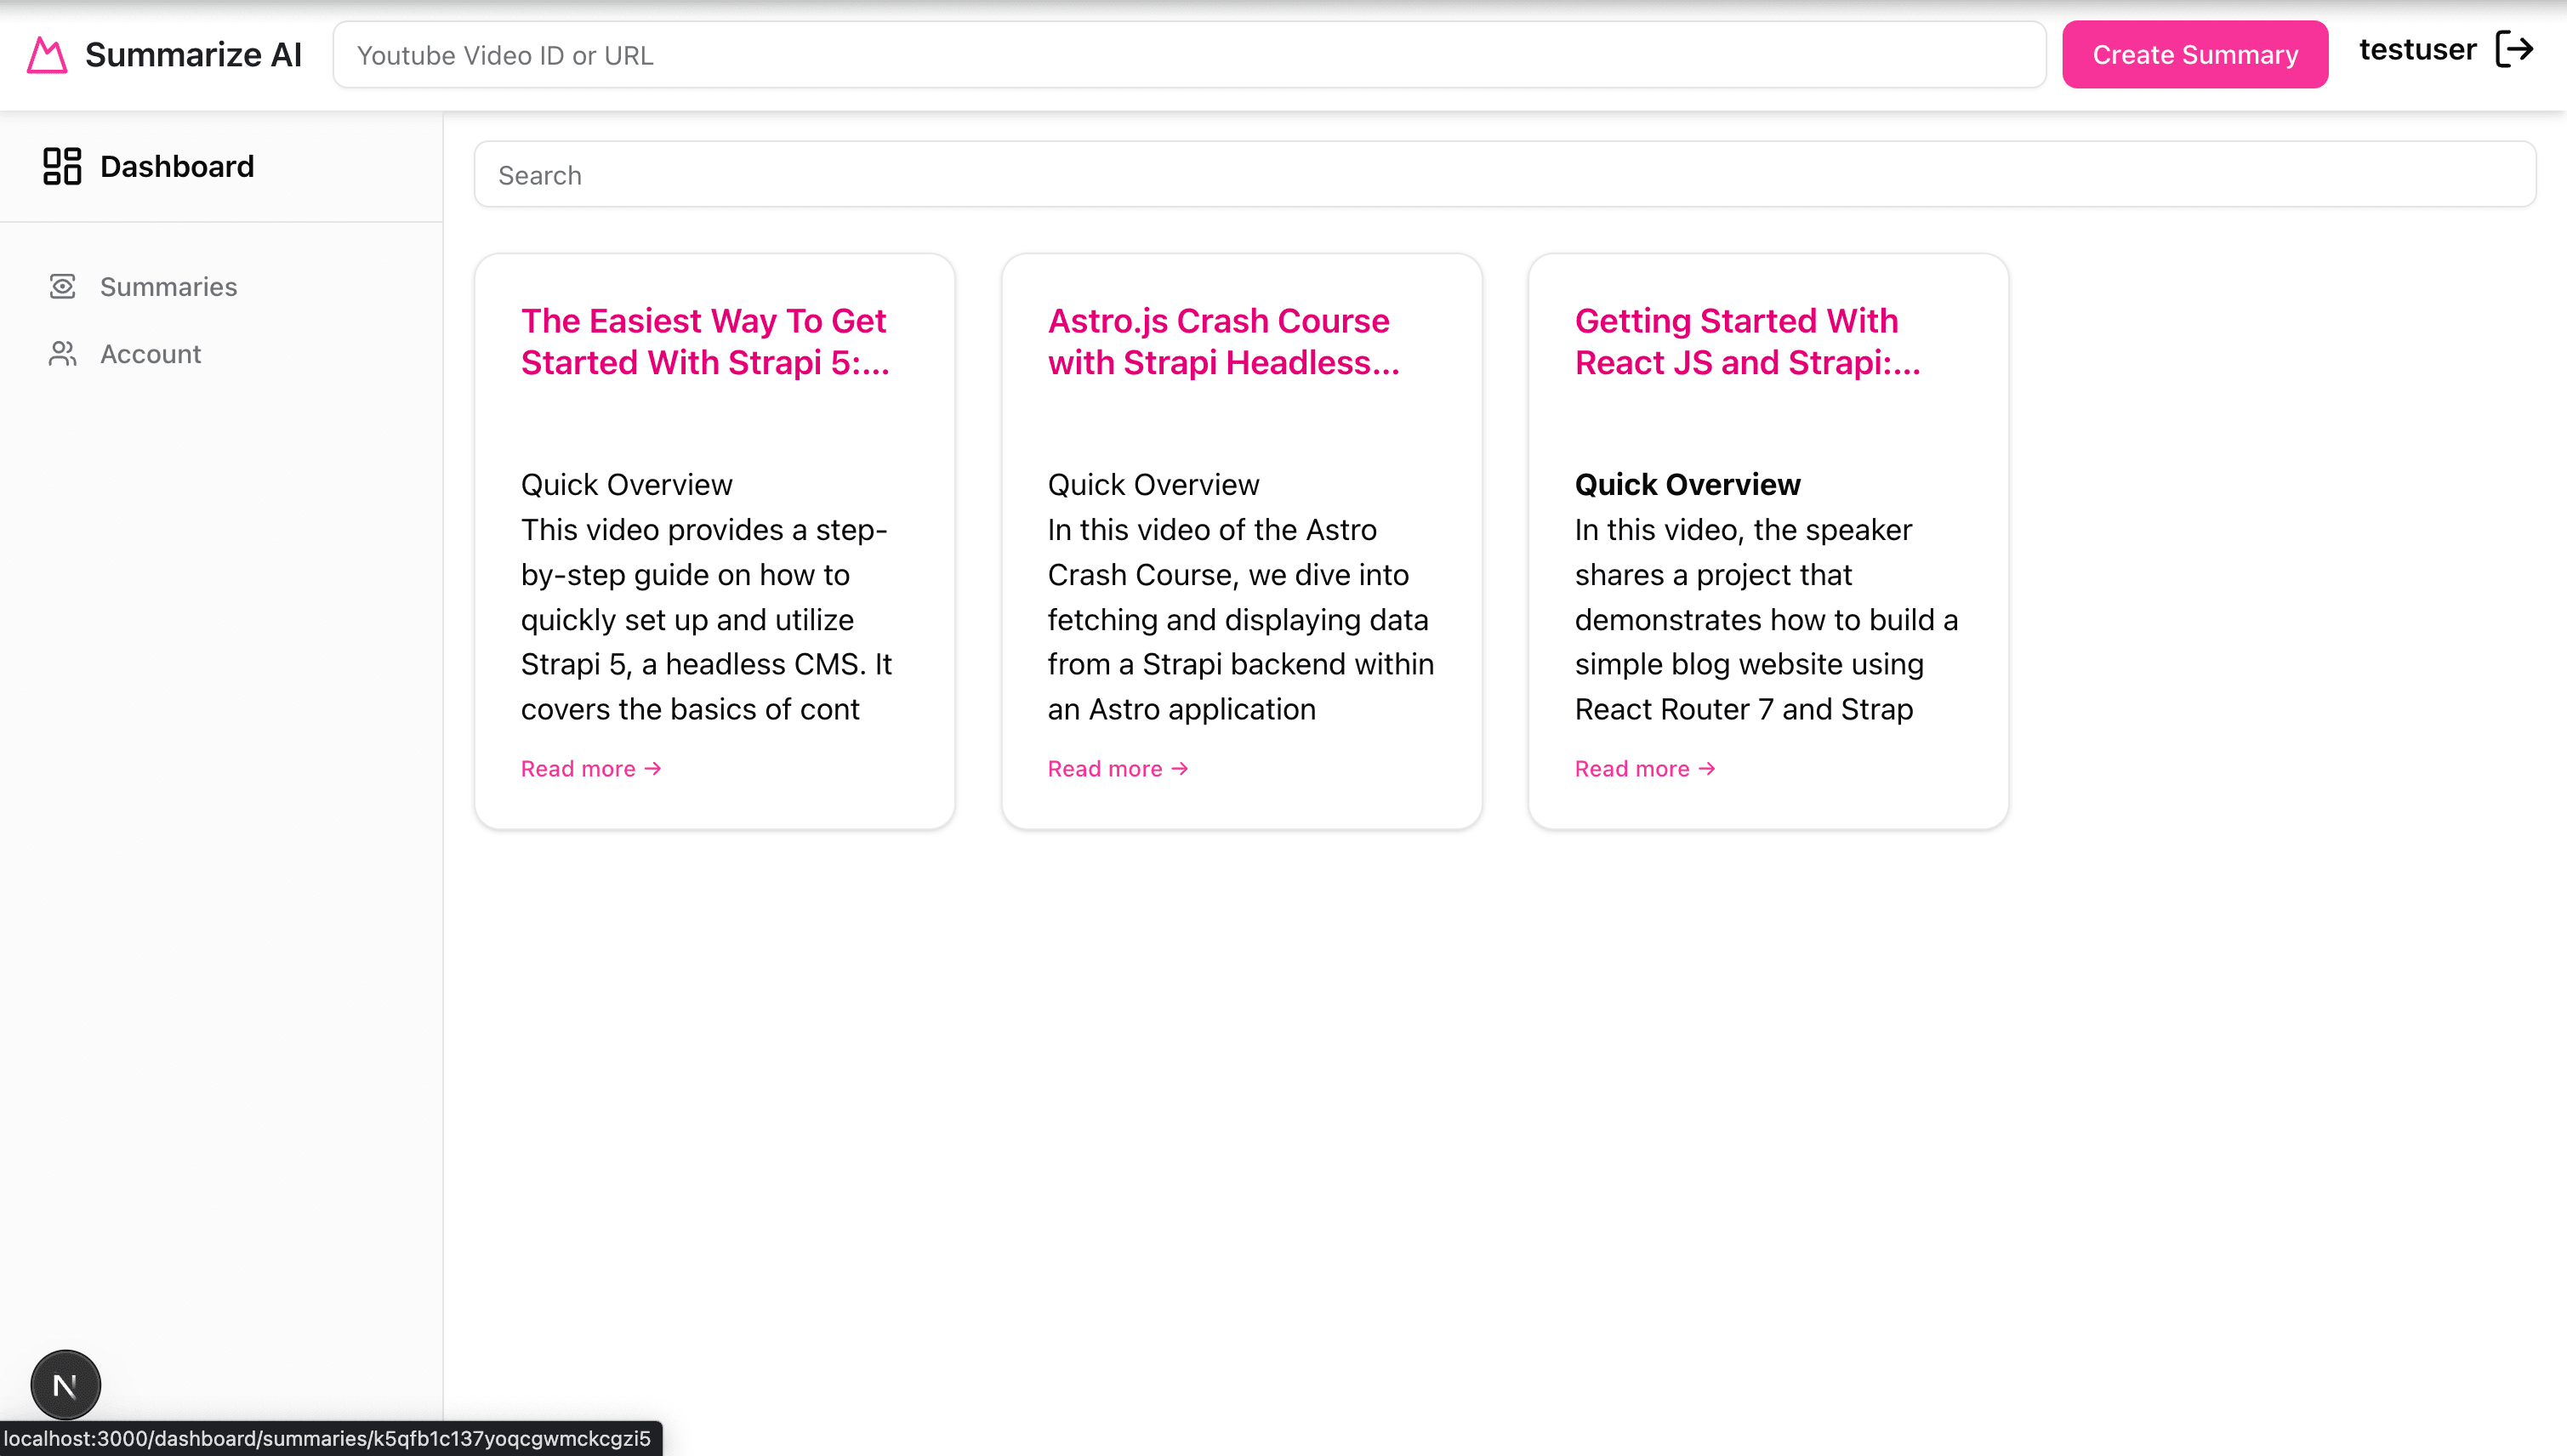Focus the Search summaries field
Screen dimensions: 2567x1456
click(1504, 175)
